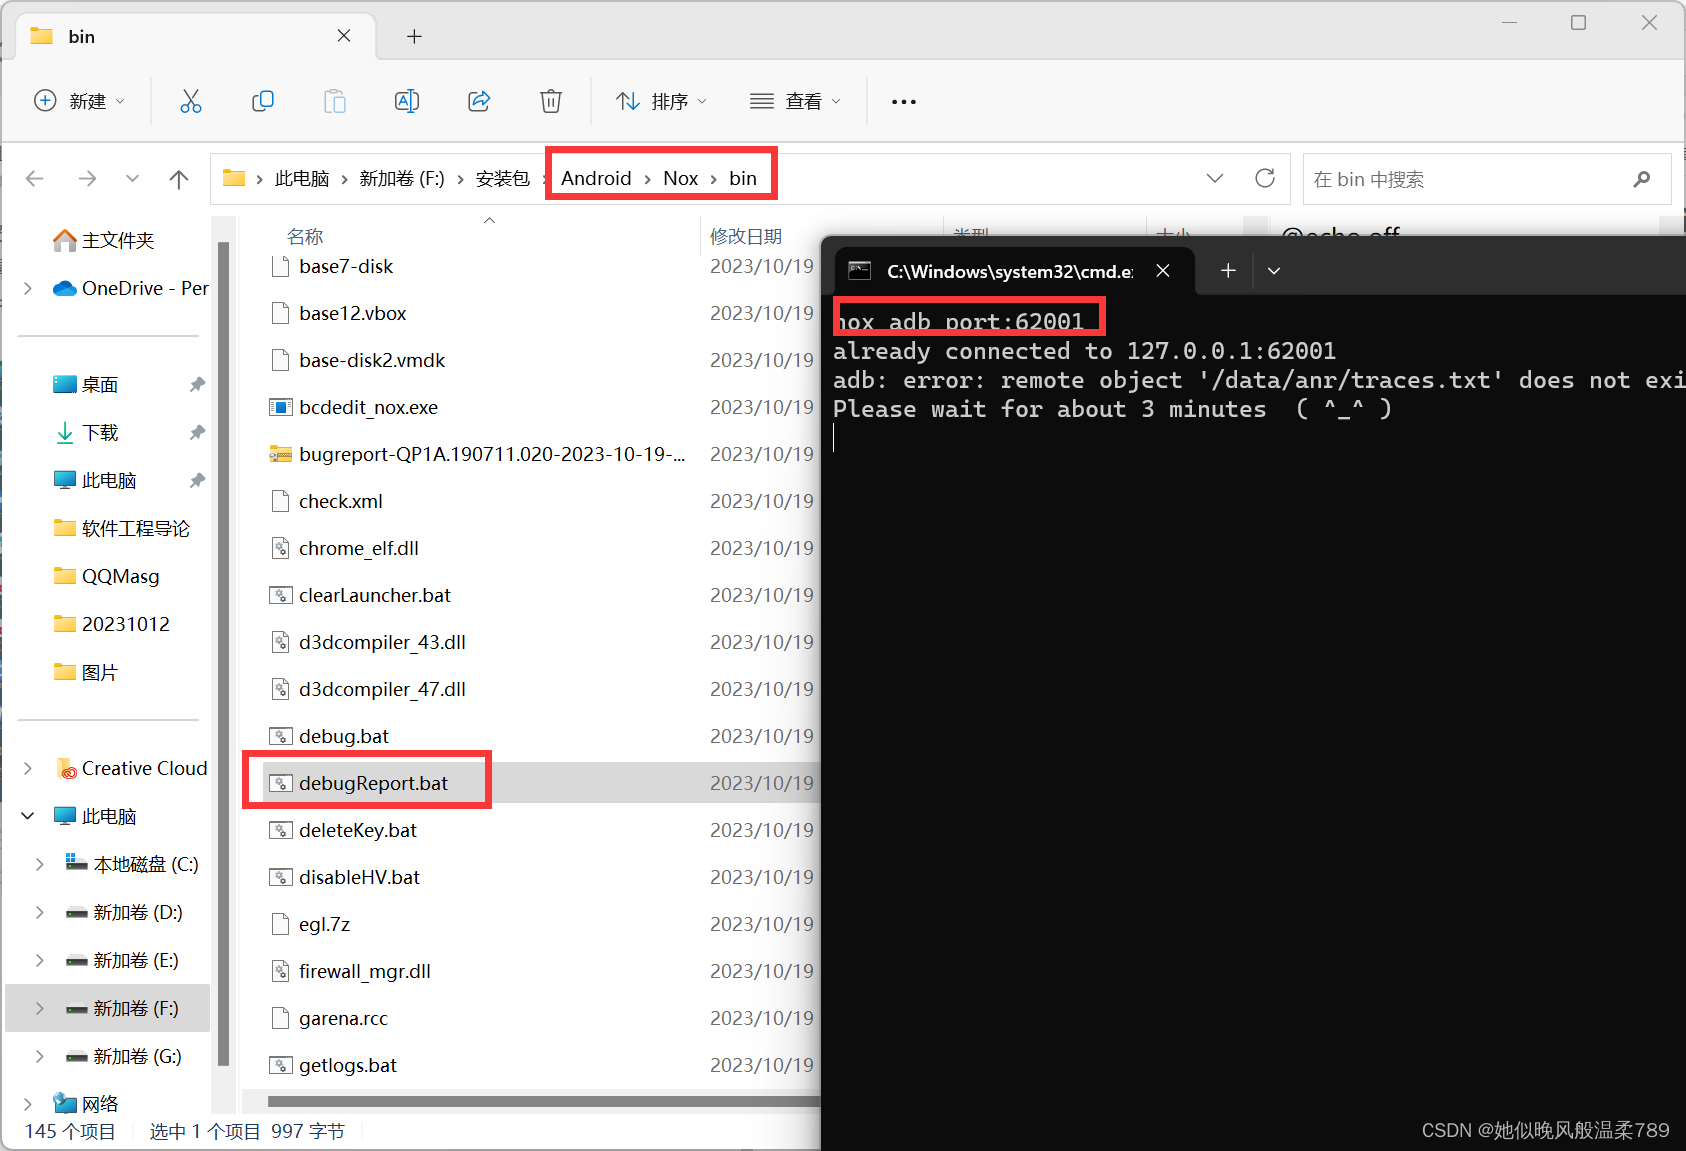Screen dimensions: 1686x1151
Task: Expand the OneDrive tree node
Action: [x=28, y=288]
